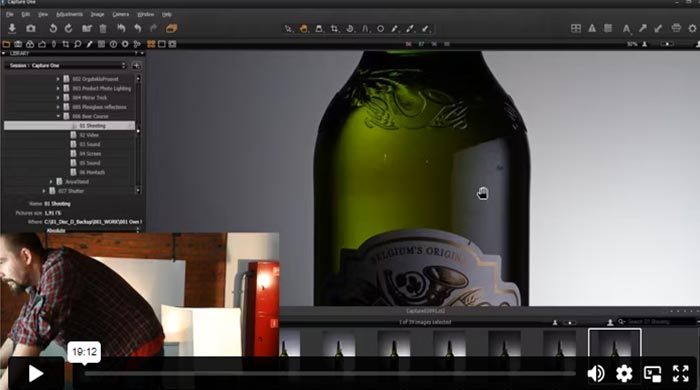Select the 04 Screen folder

click(90, 154)
